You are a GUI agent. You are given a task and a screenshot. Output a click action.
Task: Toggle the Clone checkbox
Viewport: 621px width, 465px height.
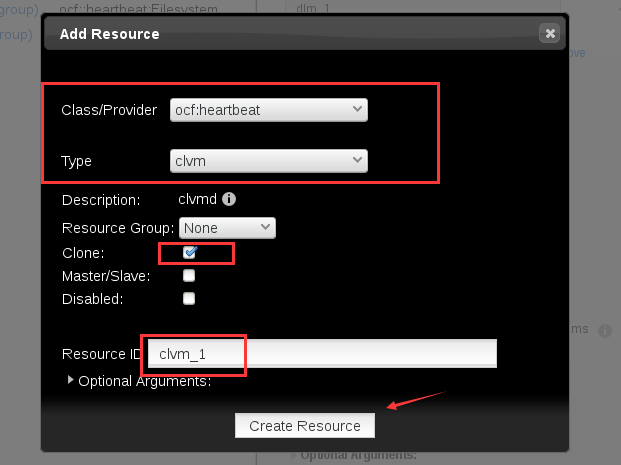click(x=189, y=253)
